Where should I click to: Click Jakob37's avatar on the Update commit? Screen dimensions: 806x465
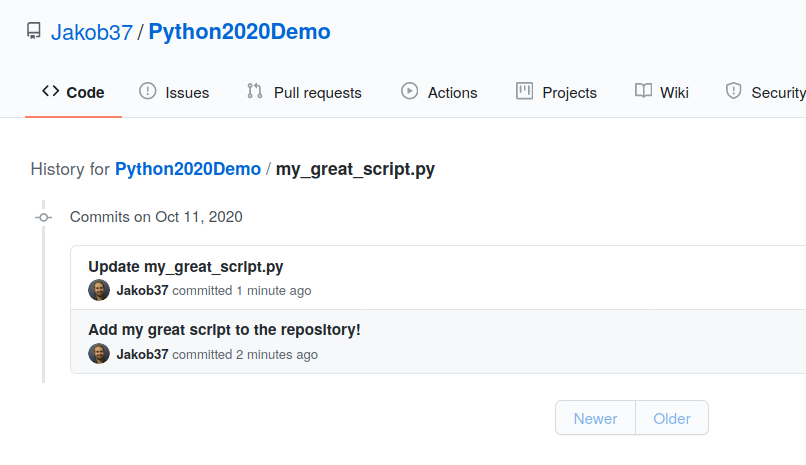point(99,290)
